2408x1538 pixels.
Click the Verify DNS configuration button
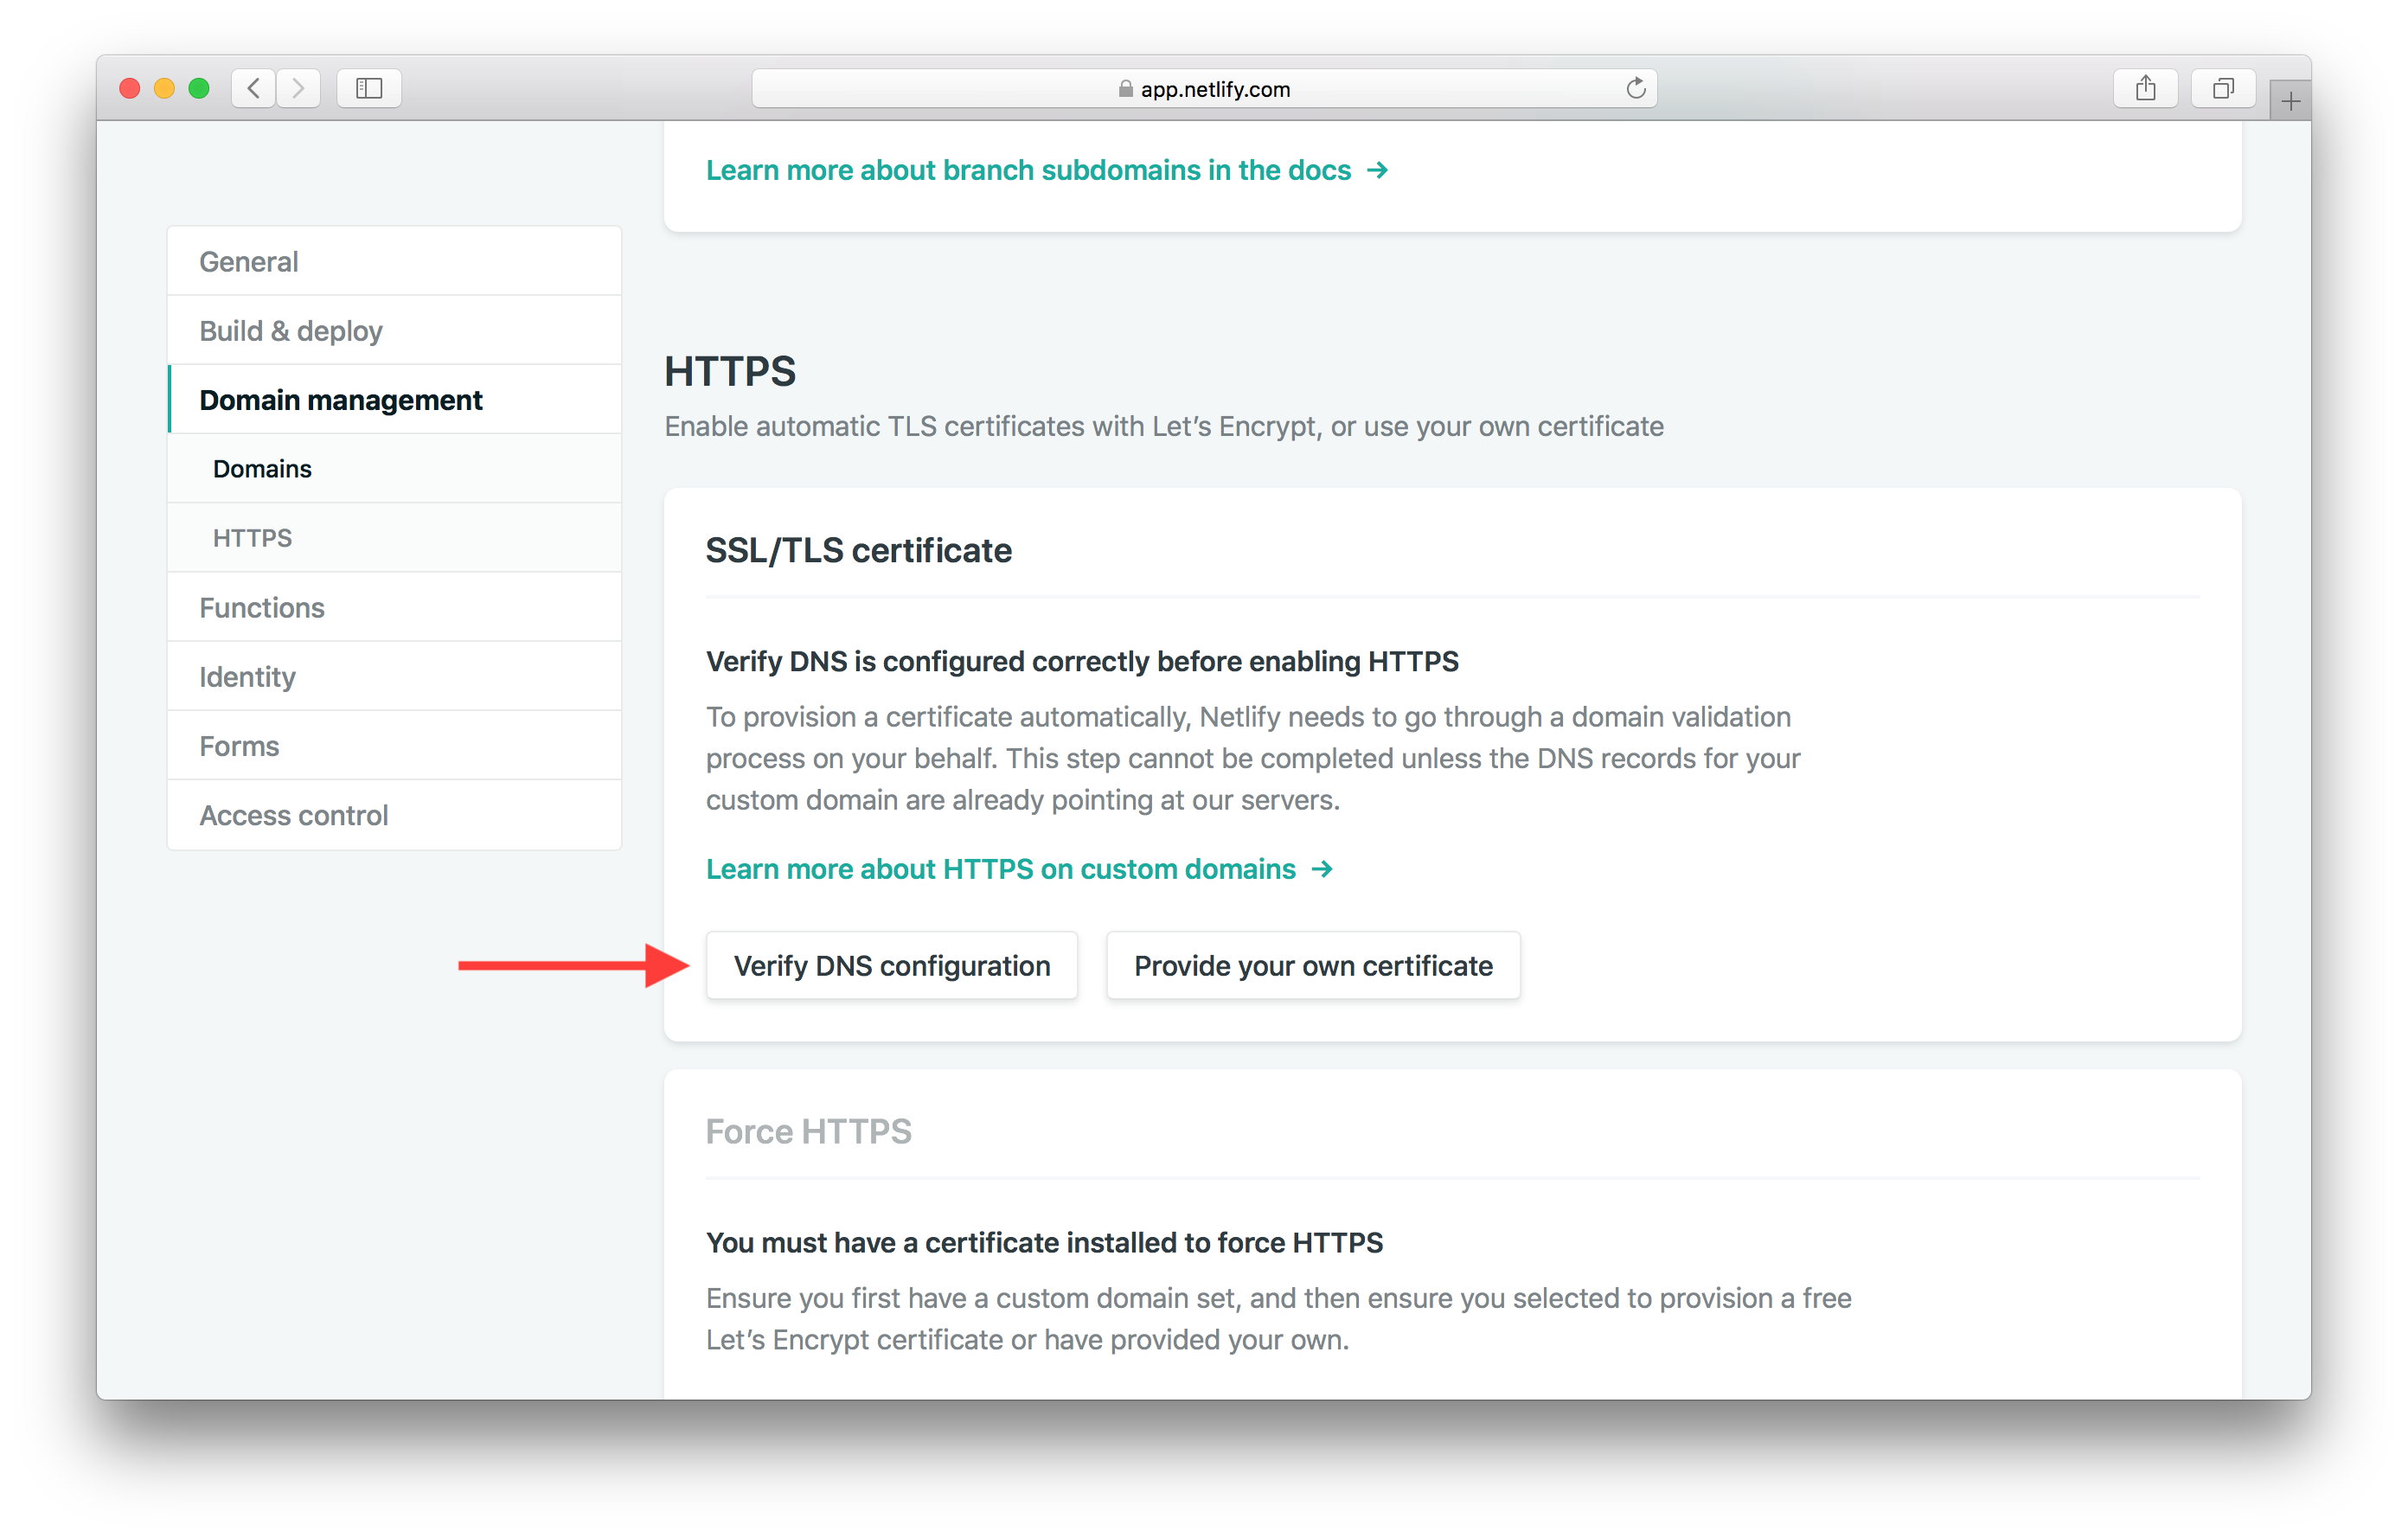tap(891, 965)
